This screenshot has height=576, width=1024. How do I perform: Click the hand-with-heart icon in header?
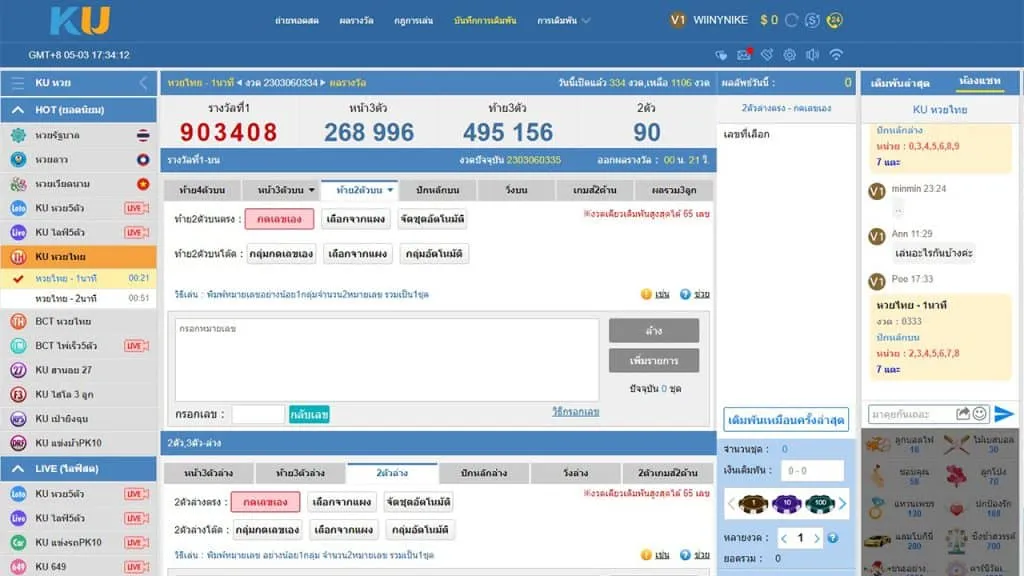pos(721,55)
